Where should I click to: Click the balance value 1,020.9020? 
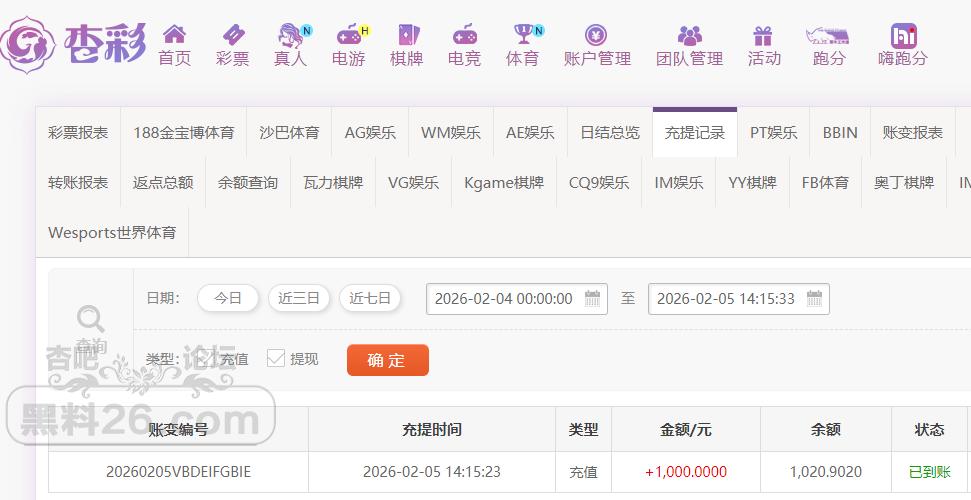(x=825, y=472)
